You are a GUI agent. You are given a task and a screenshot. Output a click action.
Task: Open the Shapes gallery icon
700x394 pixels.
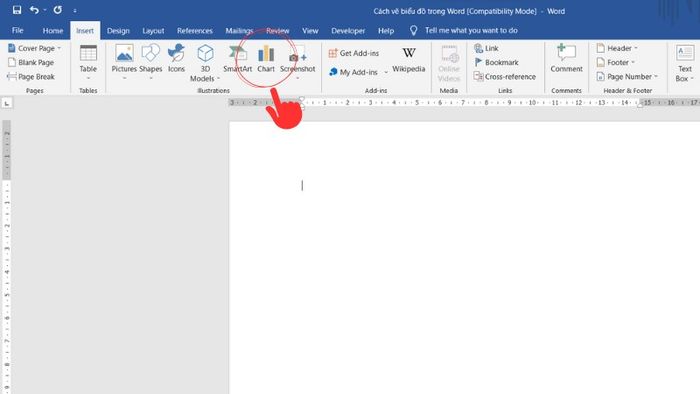[150, 54]
